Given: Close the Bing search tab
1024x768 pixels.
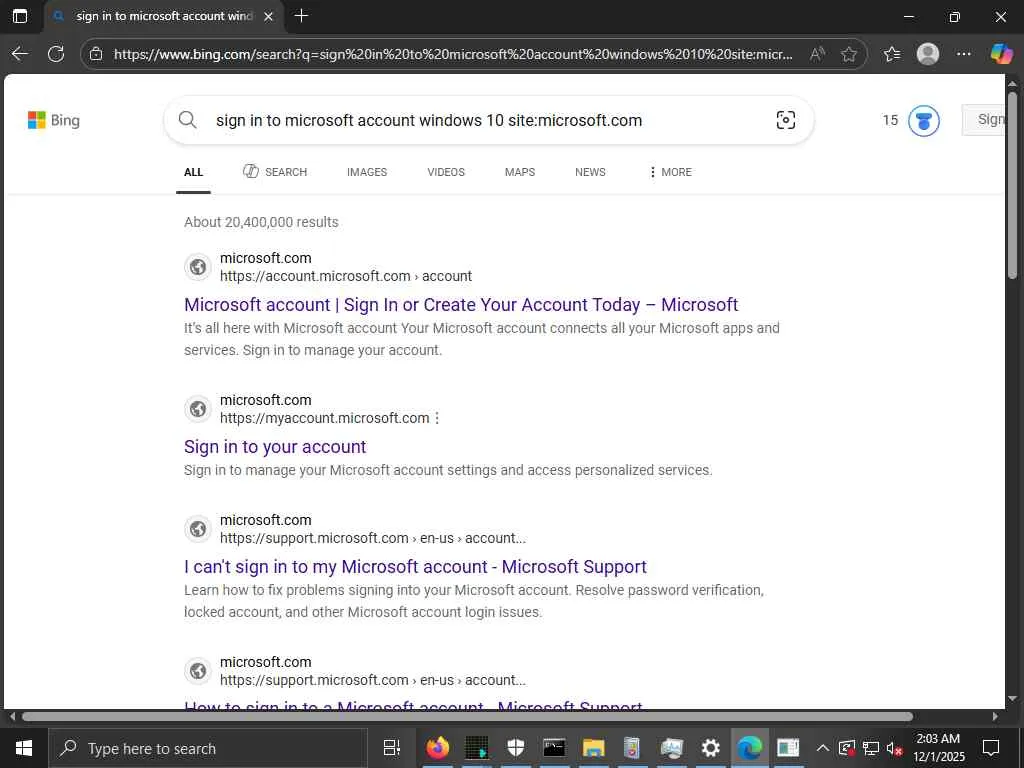Looking at the screenshot, I should 268,16.
